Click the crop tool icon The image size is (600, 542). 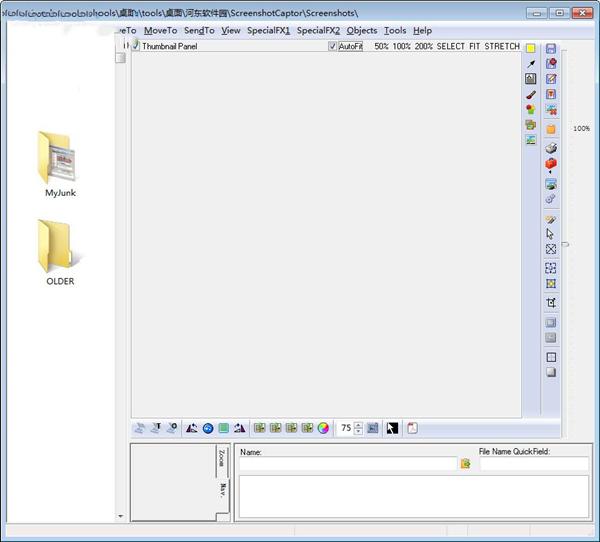(x=551, y=303)
